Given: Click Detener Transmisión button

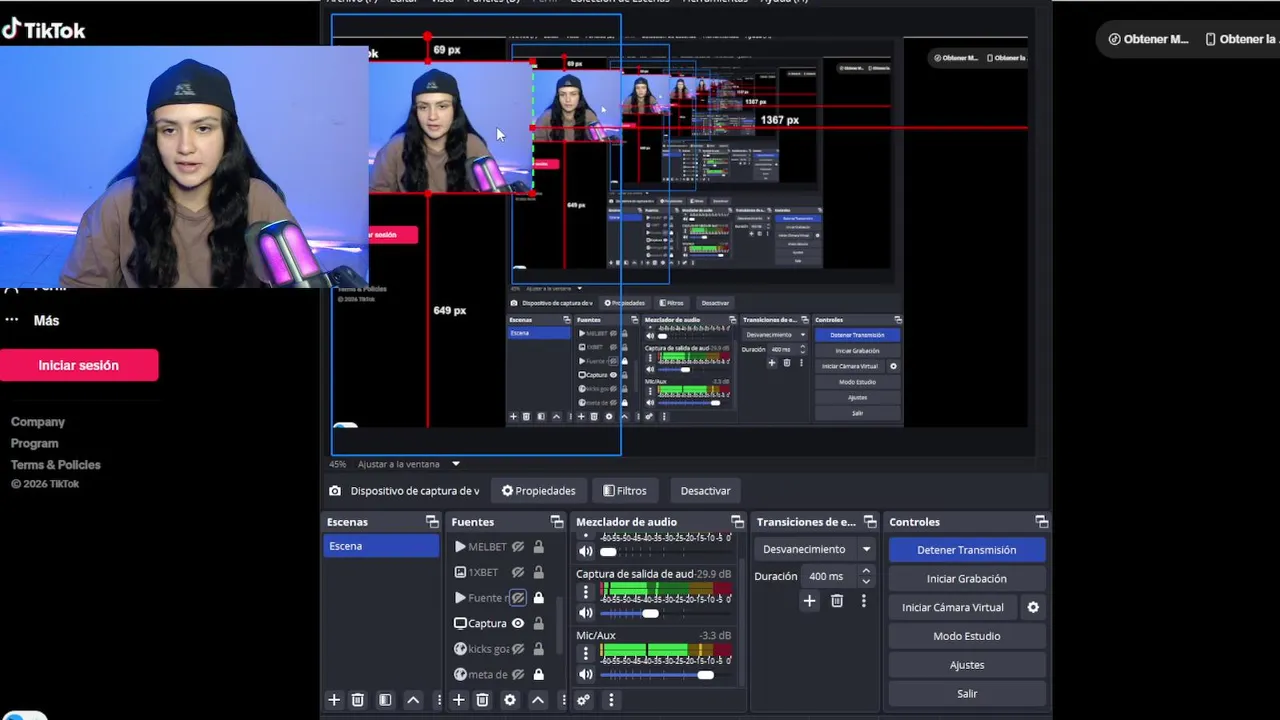Looking at the screenshot, I should (967, 550).
